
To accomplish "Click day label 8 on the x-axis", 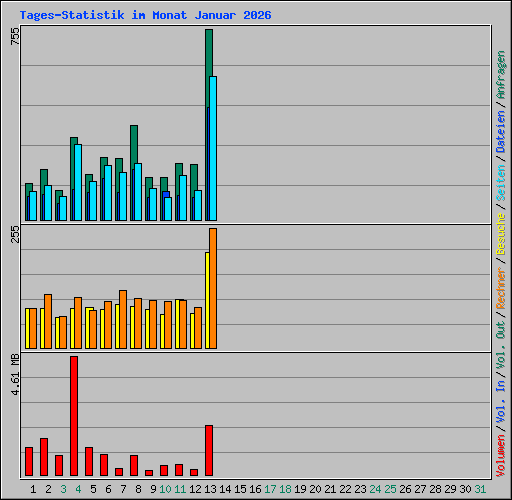I will click(138, 489).
